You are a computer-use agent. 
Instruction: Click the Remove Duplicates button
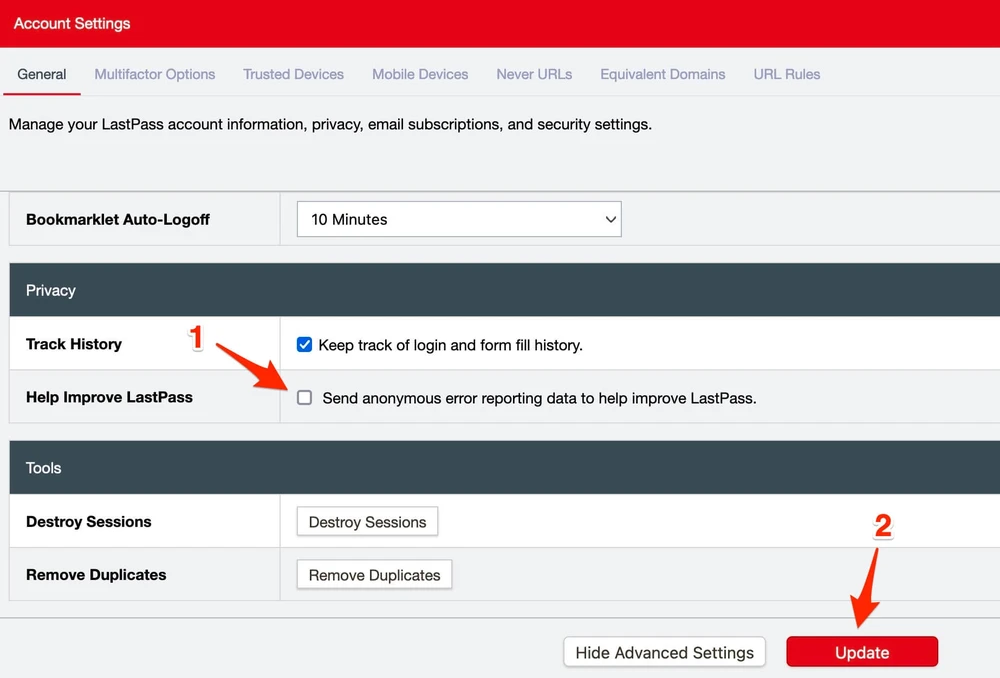[374, 575]
